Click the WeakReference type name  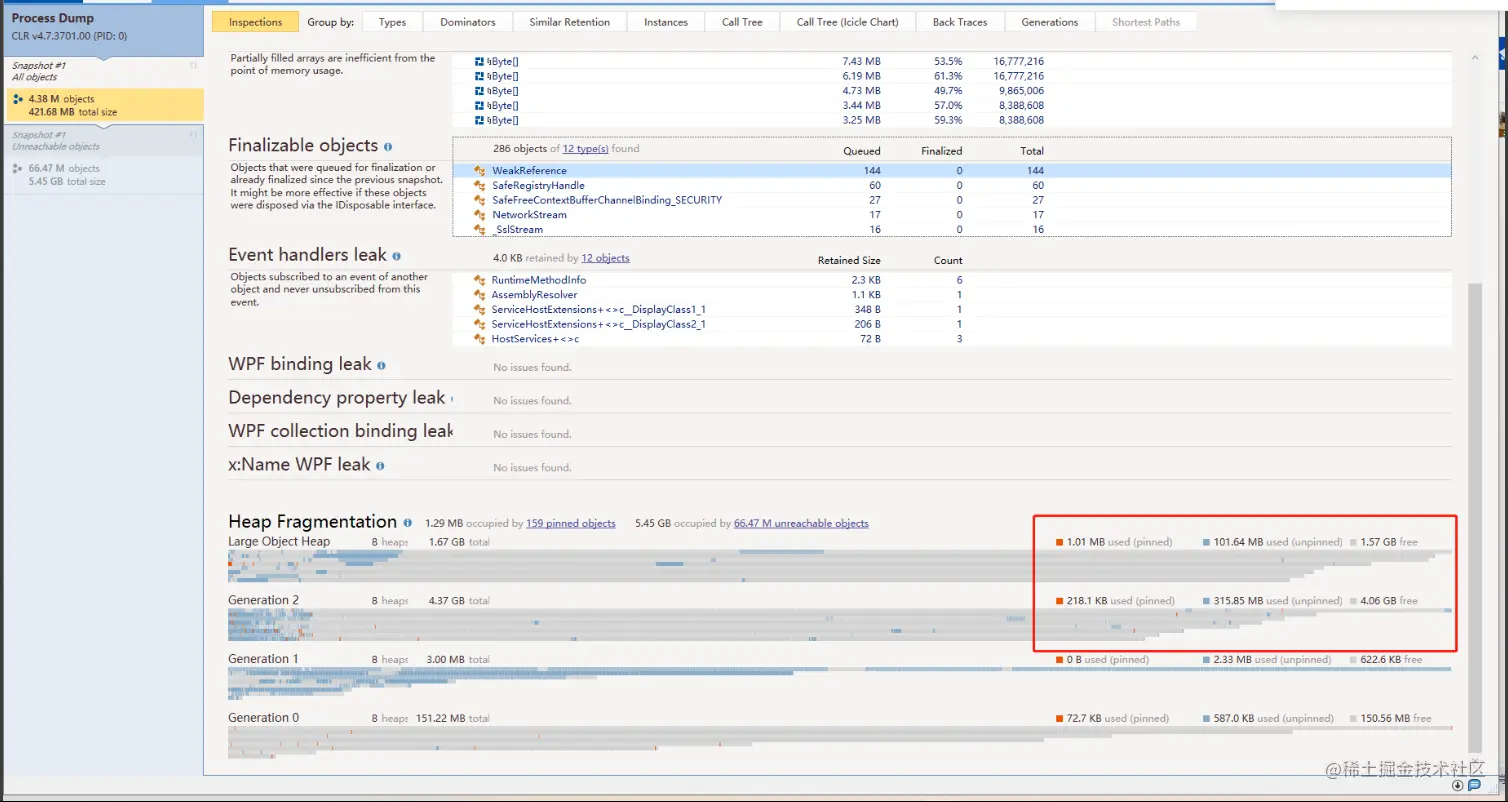click(529, 171)
